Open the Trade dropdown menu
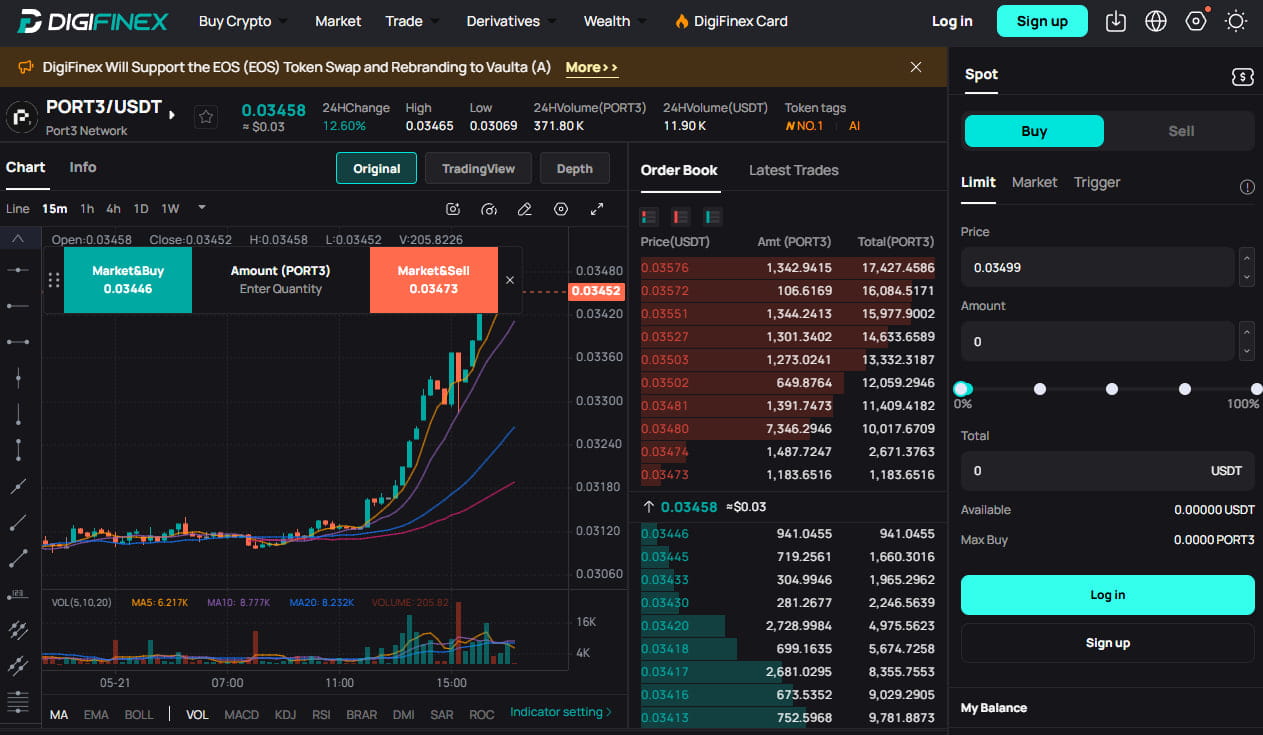 [x=412, y=21]
